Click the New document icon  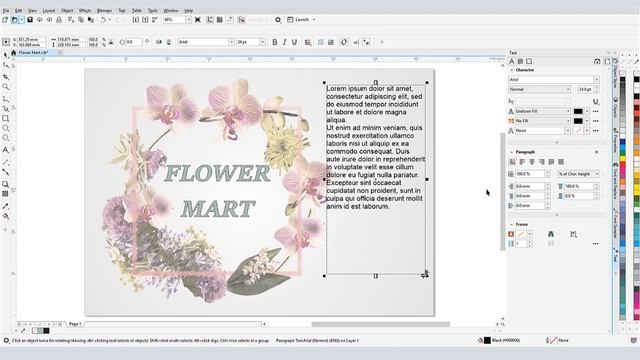pos(5,20)
